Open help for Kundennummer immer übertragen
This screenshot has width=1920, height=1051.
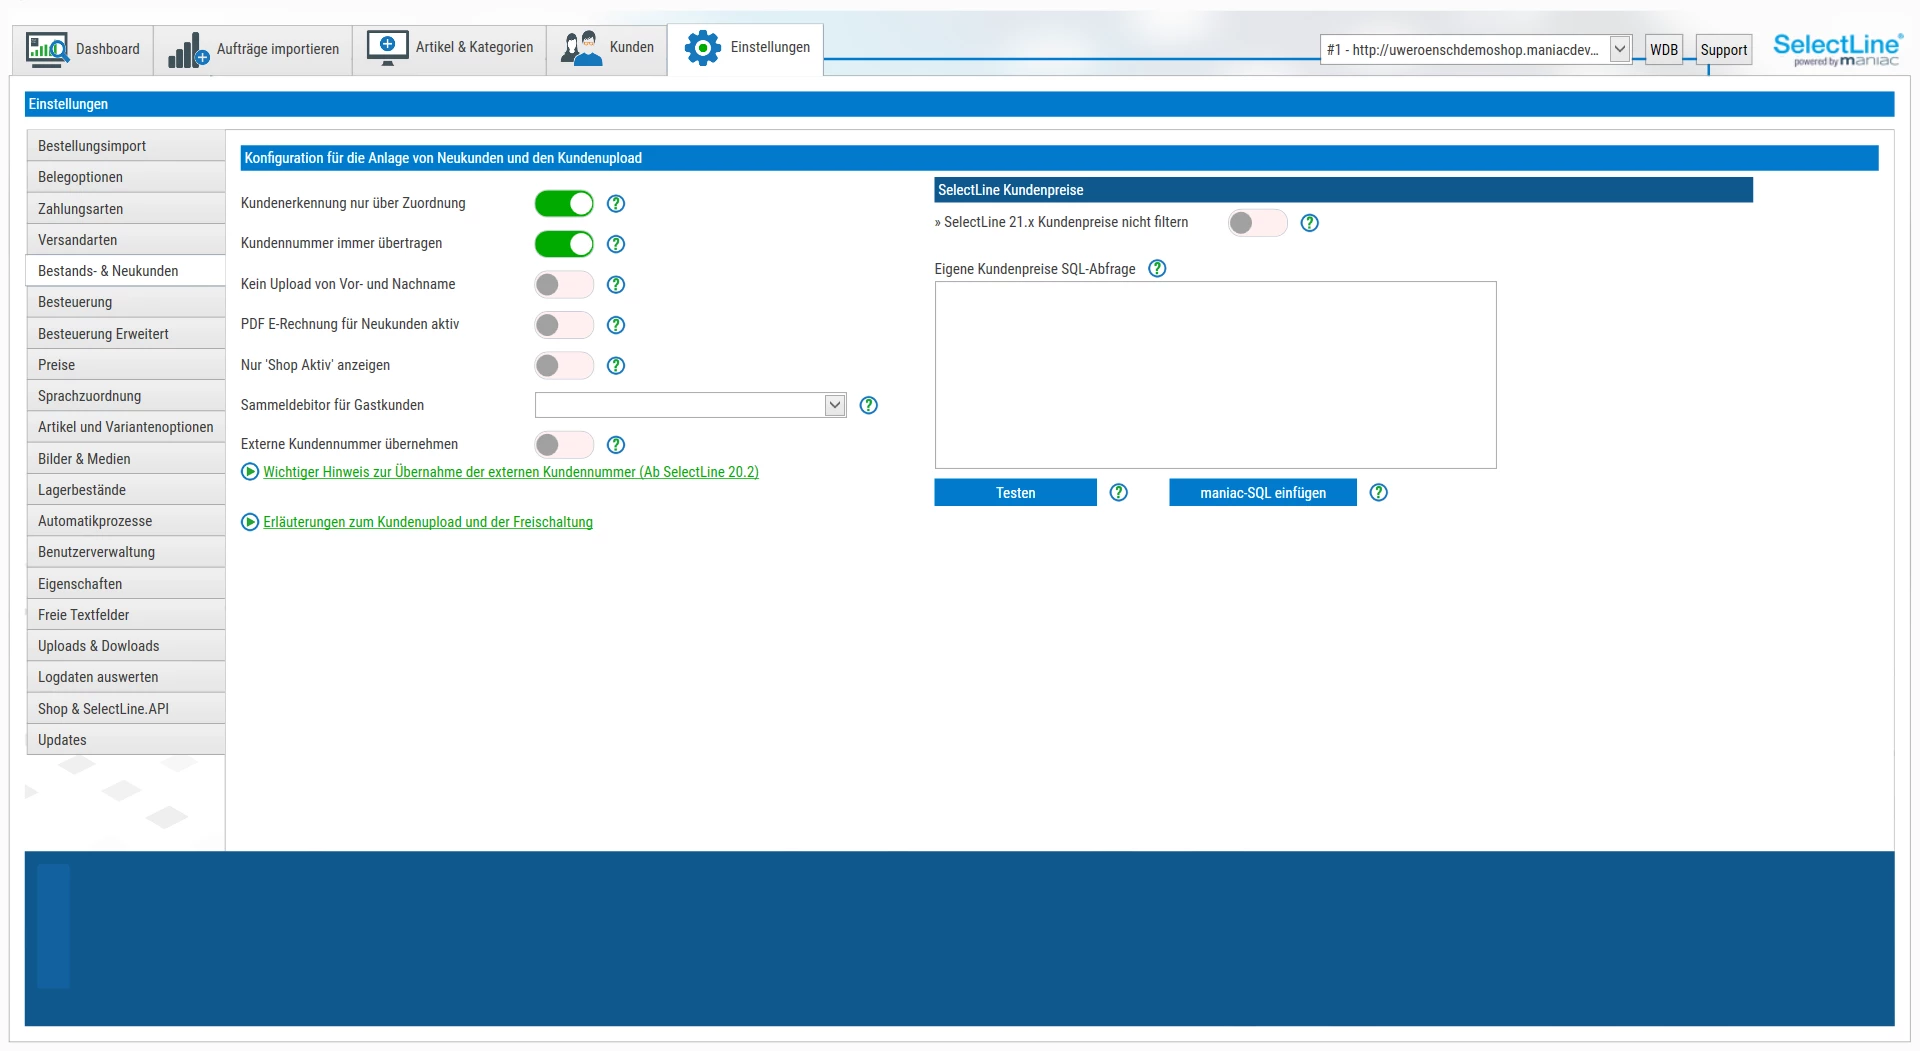click(616, 244)
